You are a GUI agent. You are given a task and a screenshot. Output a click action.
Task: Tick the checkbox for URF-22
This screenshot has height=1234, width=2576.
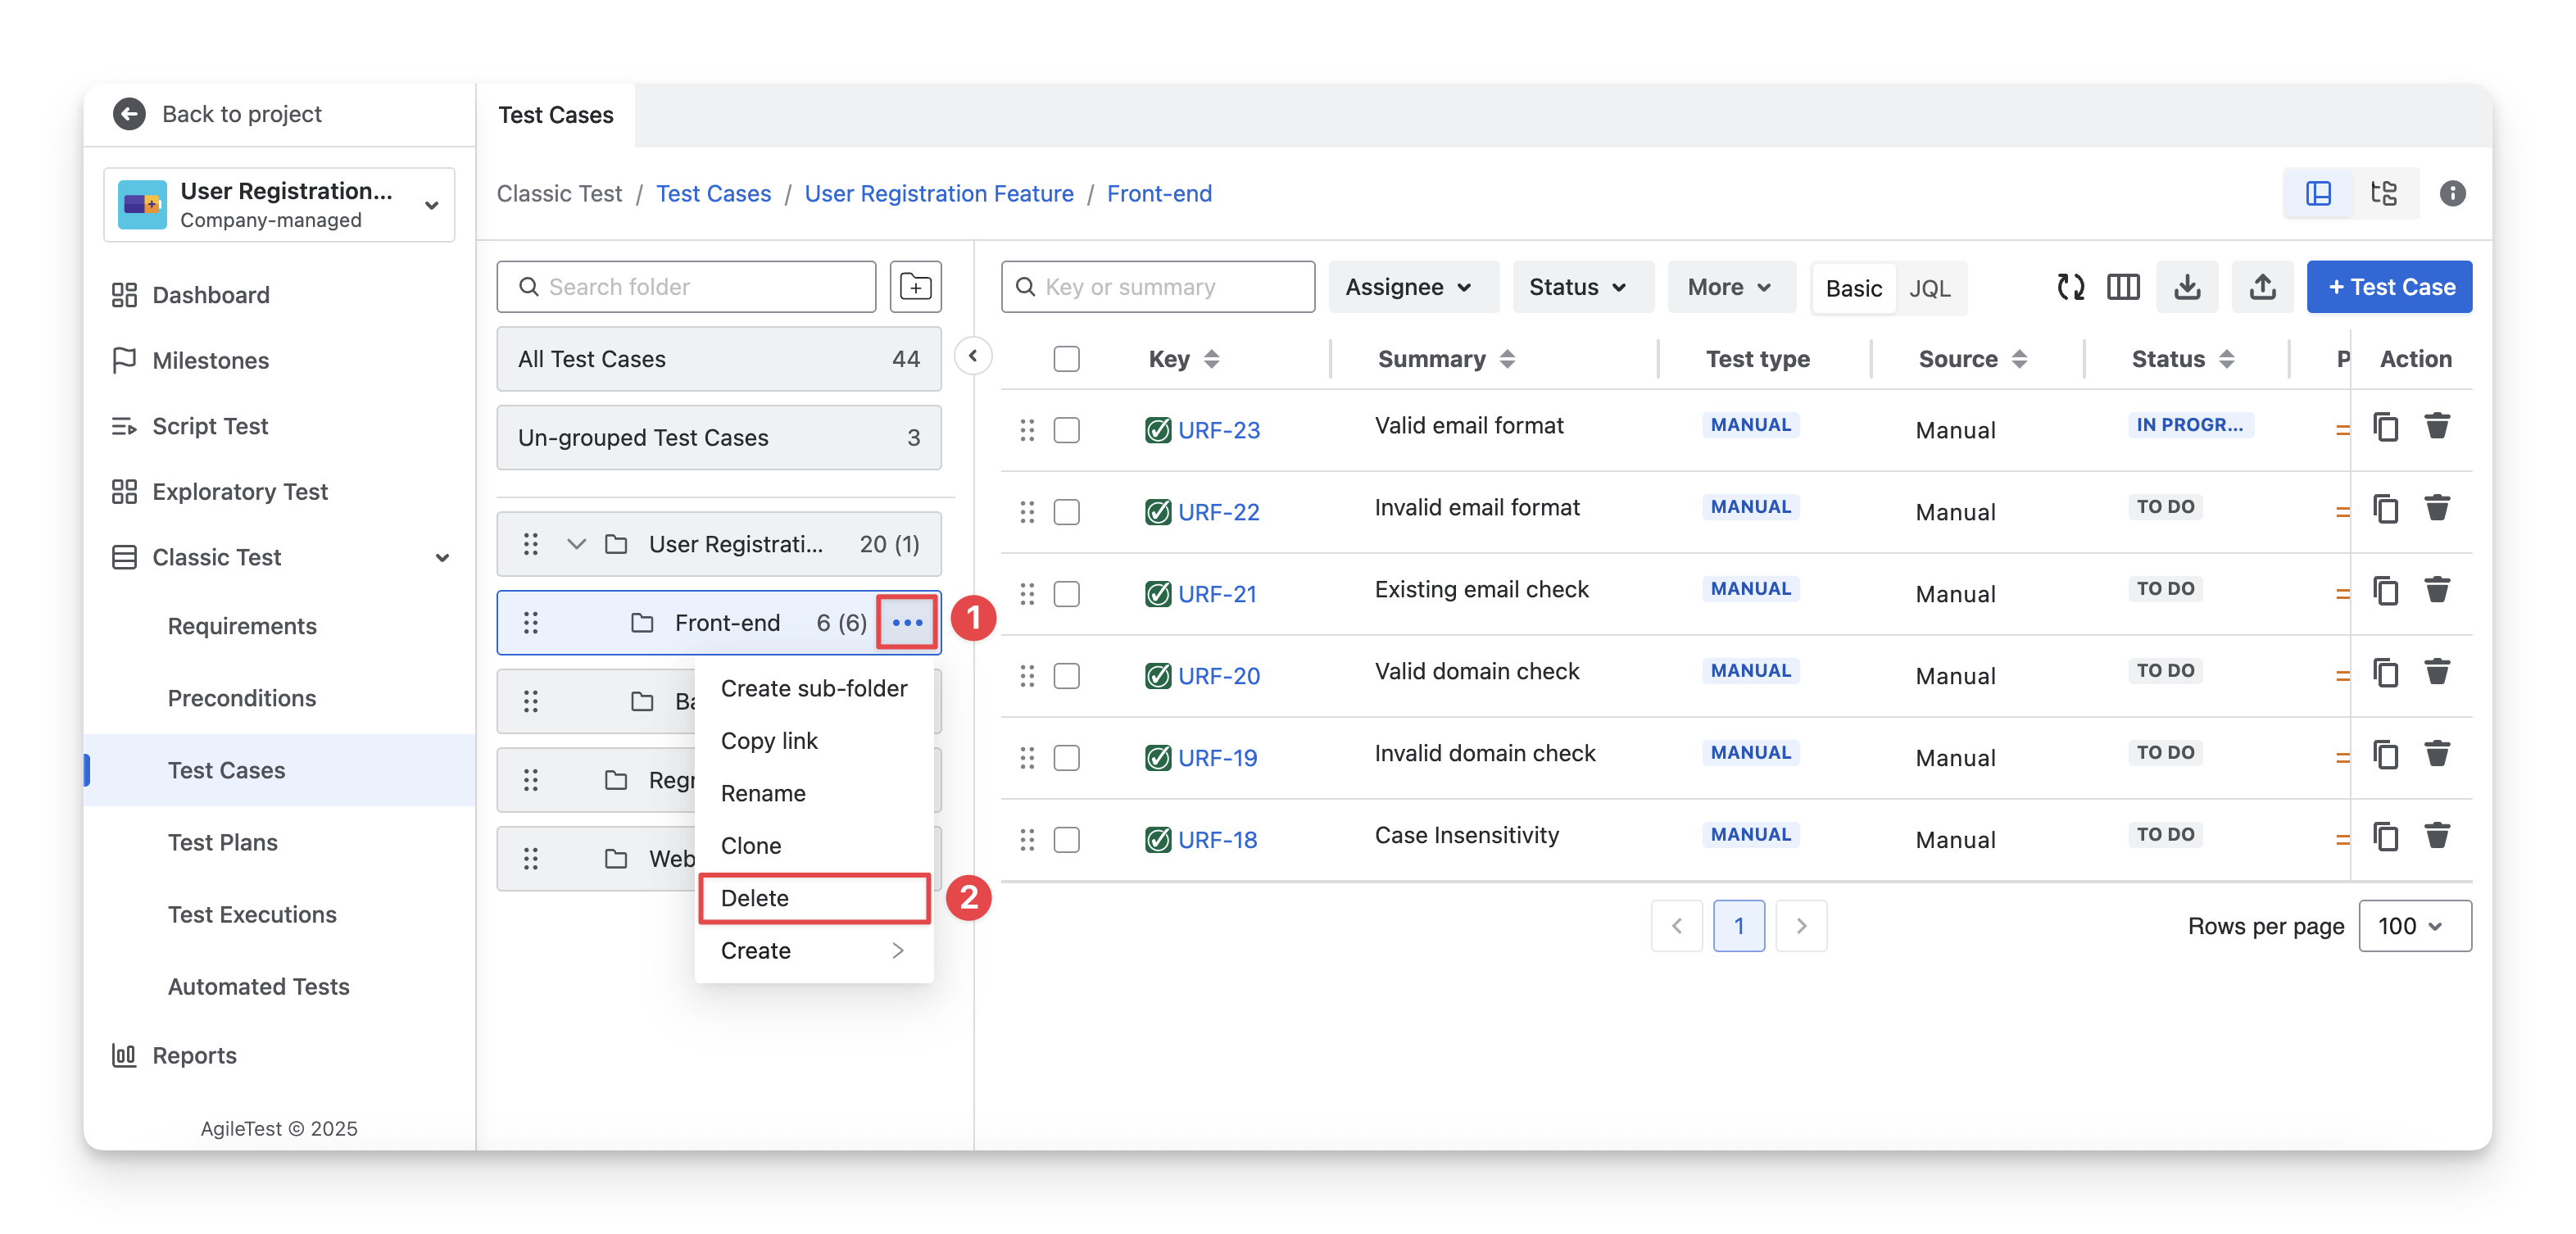tap(1066, 512)
